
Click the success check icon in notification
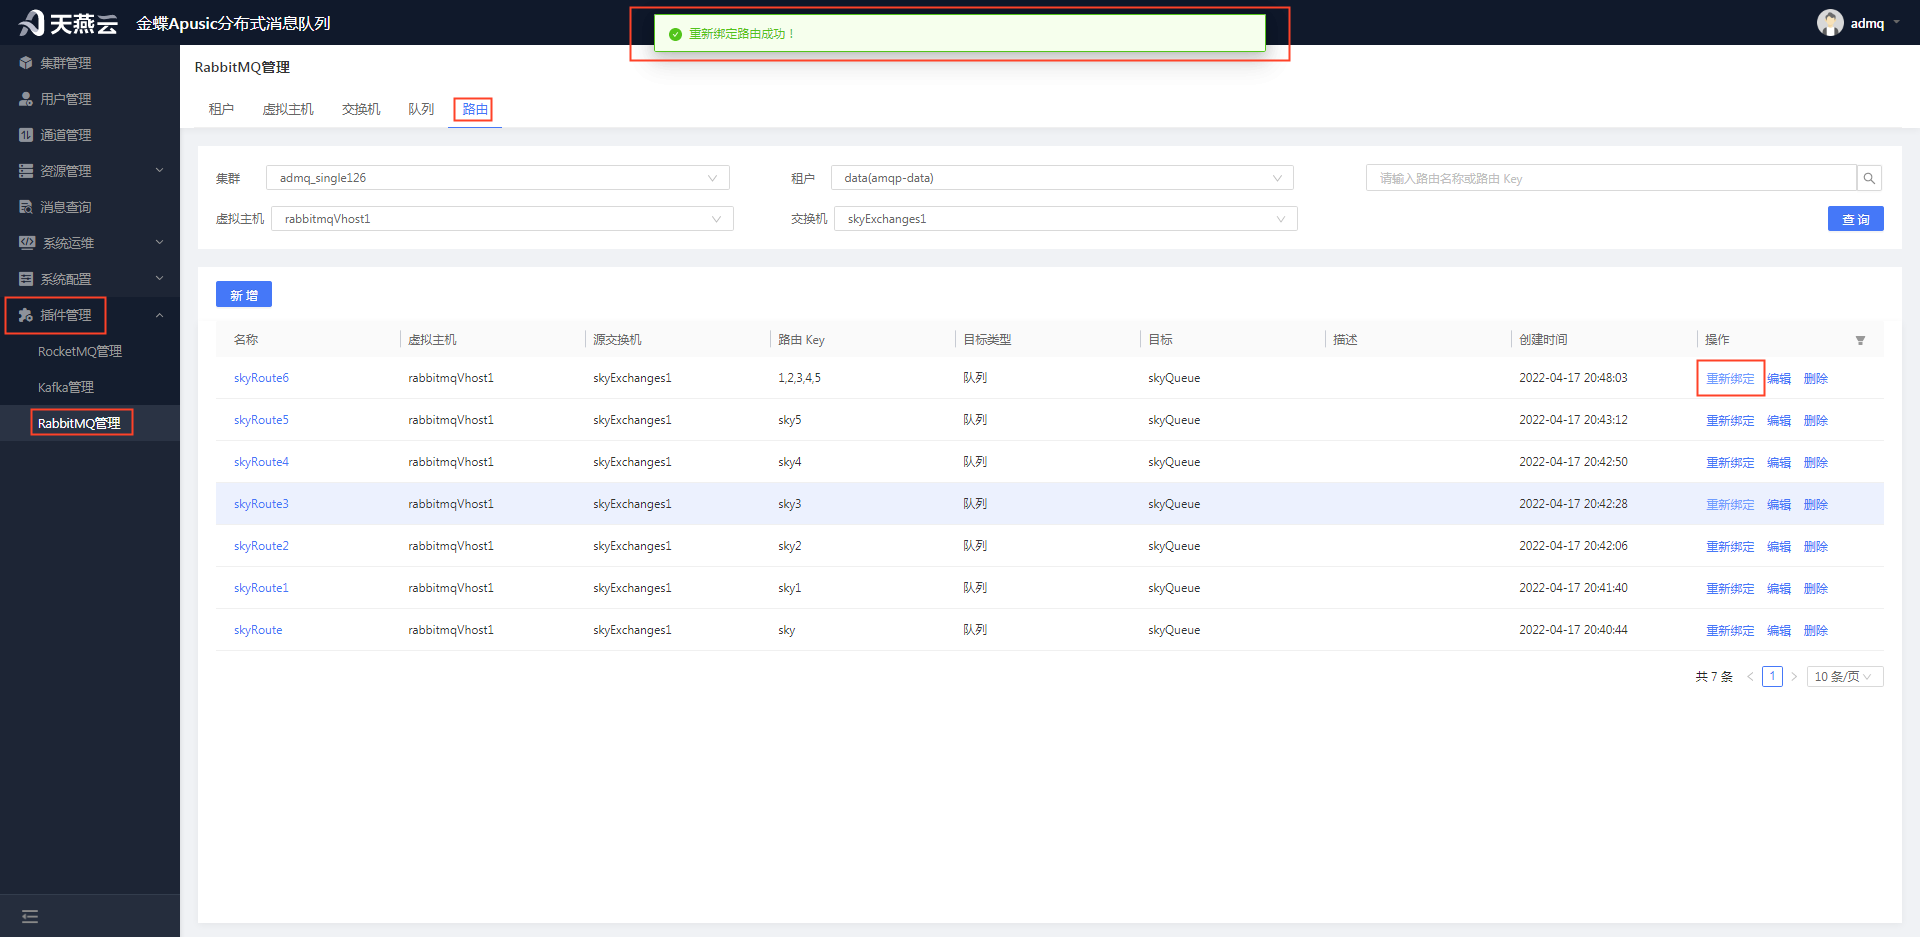click(x=675, y=34)
